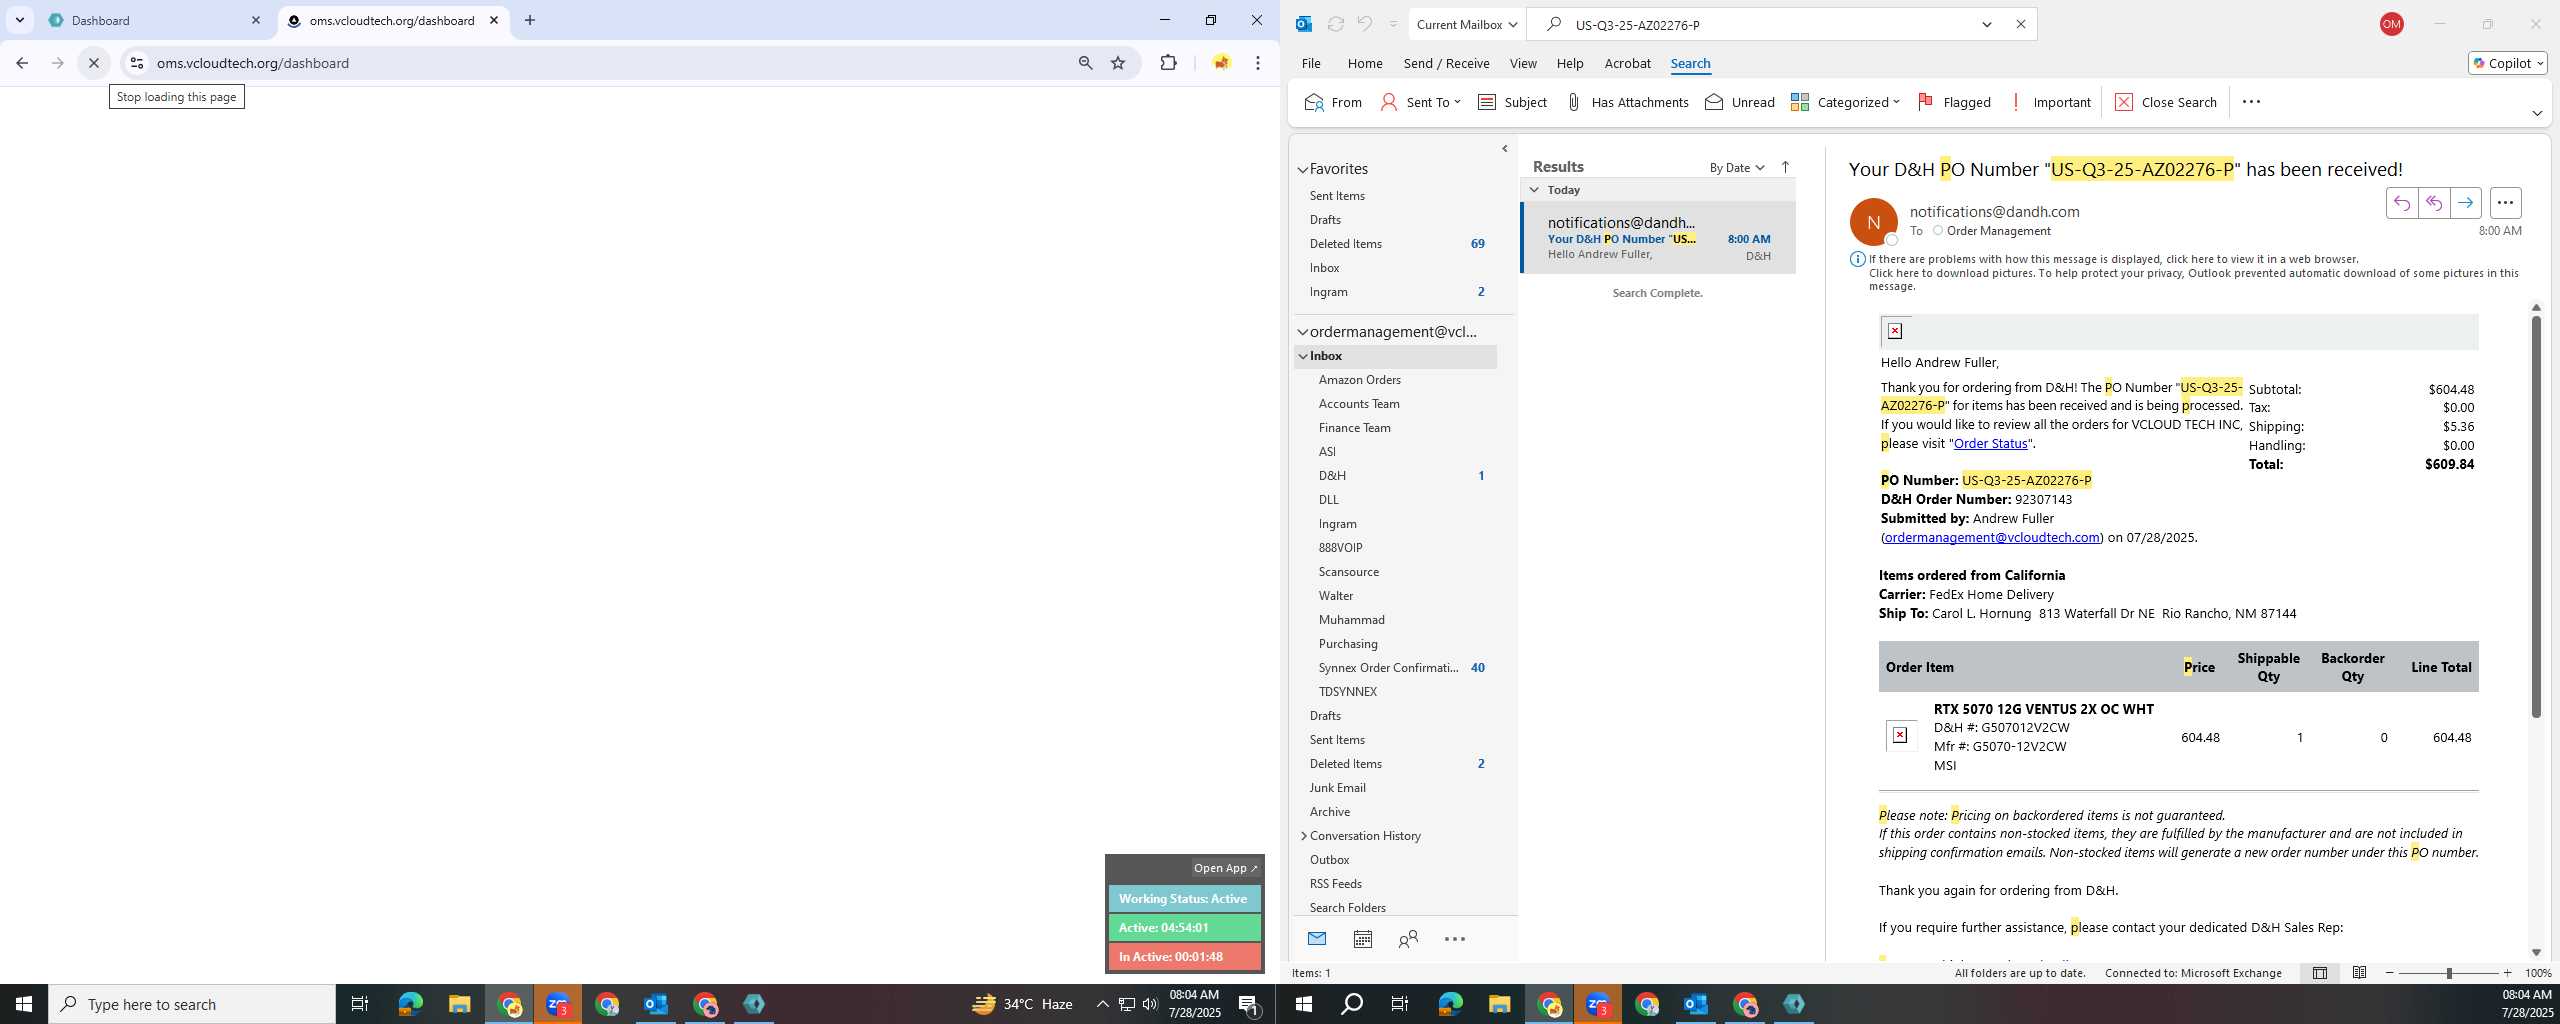Reply to the D&H email
This screenshot has width=2560, height=1024.
coord(2401,203)
